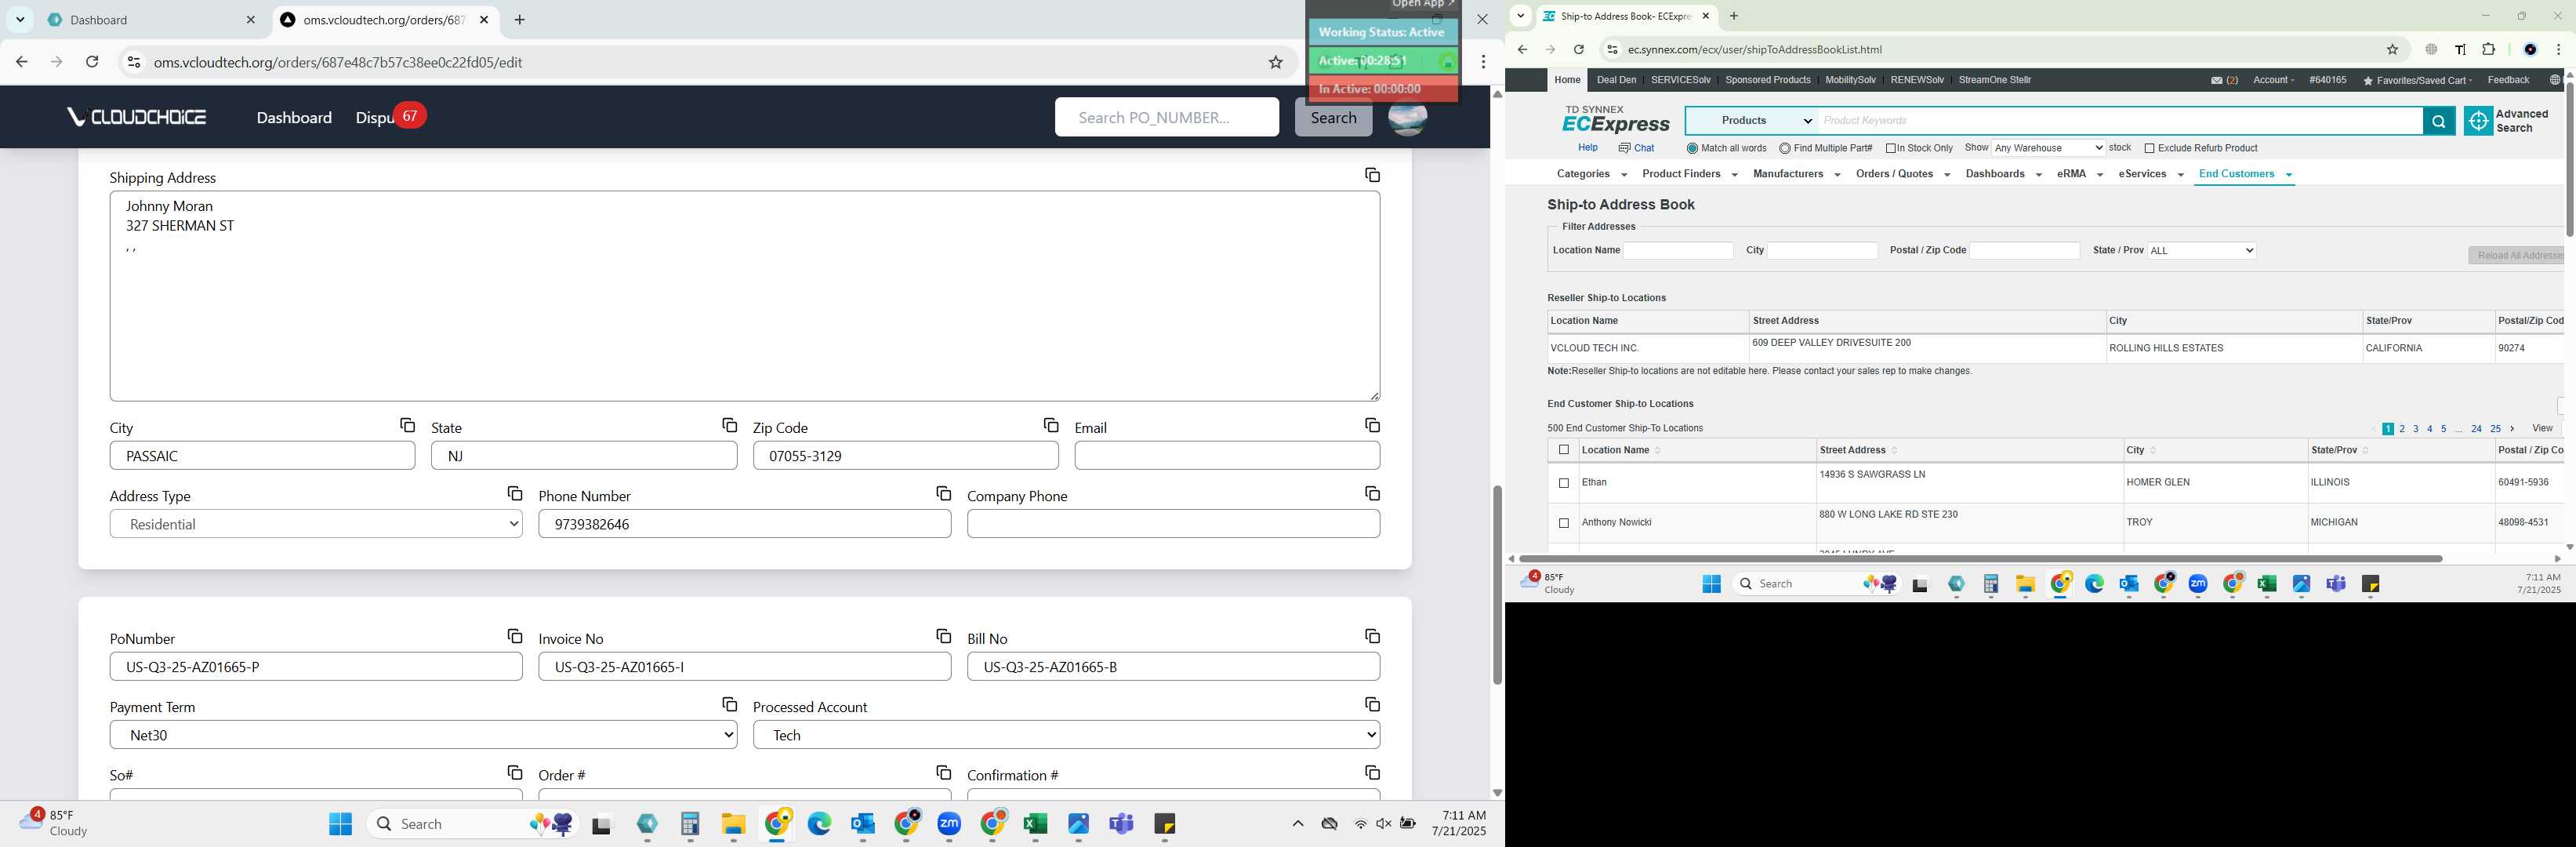Check Exclude Refurb Product checkbox
The height and width of the screenshot is (847, 2576).
pyautogui.click(x=2149, y=148)
